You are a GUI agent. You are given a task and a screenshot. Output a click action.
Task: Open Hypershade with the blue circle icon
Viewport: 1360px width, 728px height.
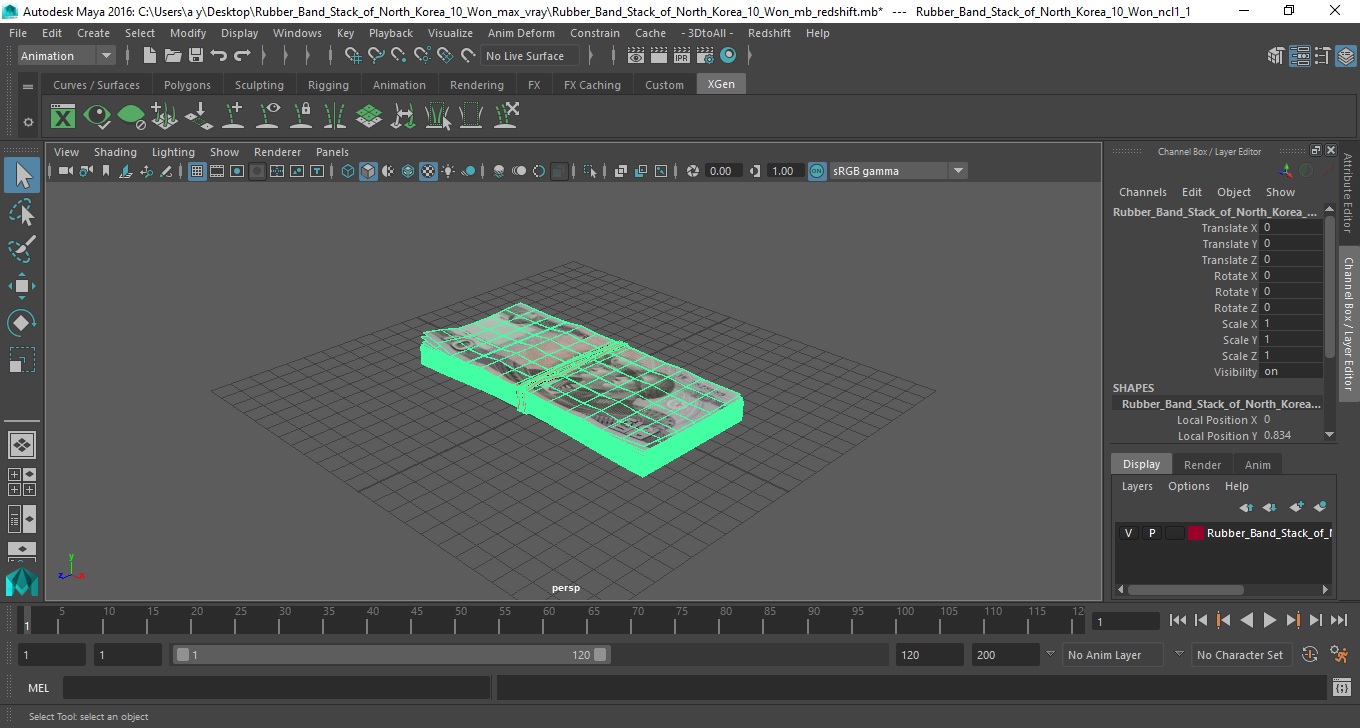(x=728, y=56)
